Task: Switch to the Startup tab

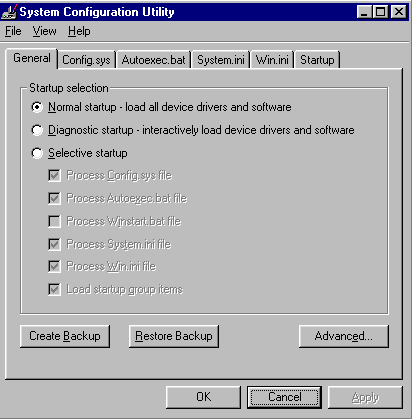Action: (x=317, y=60)
